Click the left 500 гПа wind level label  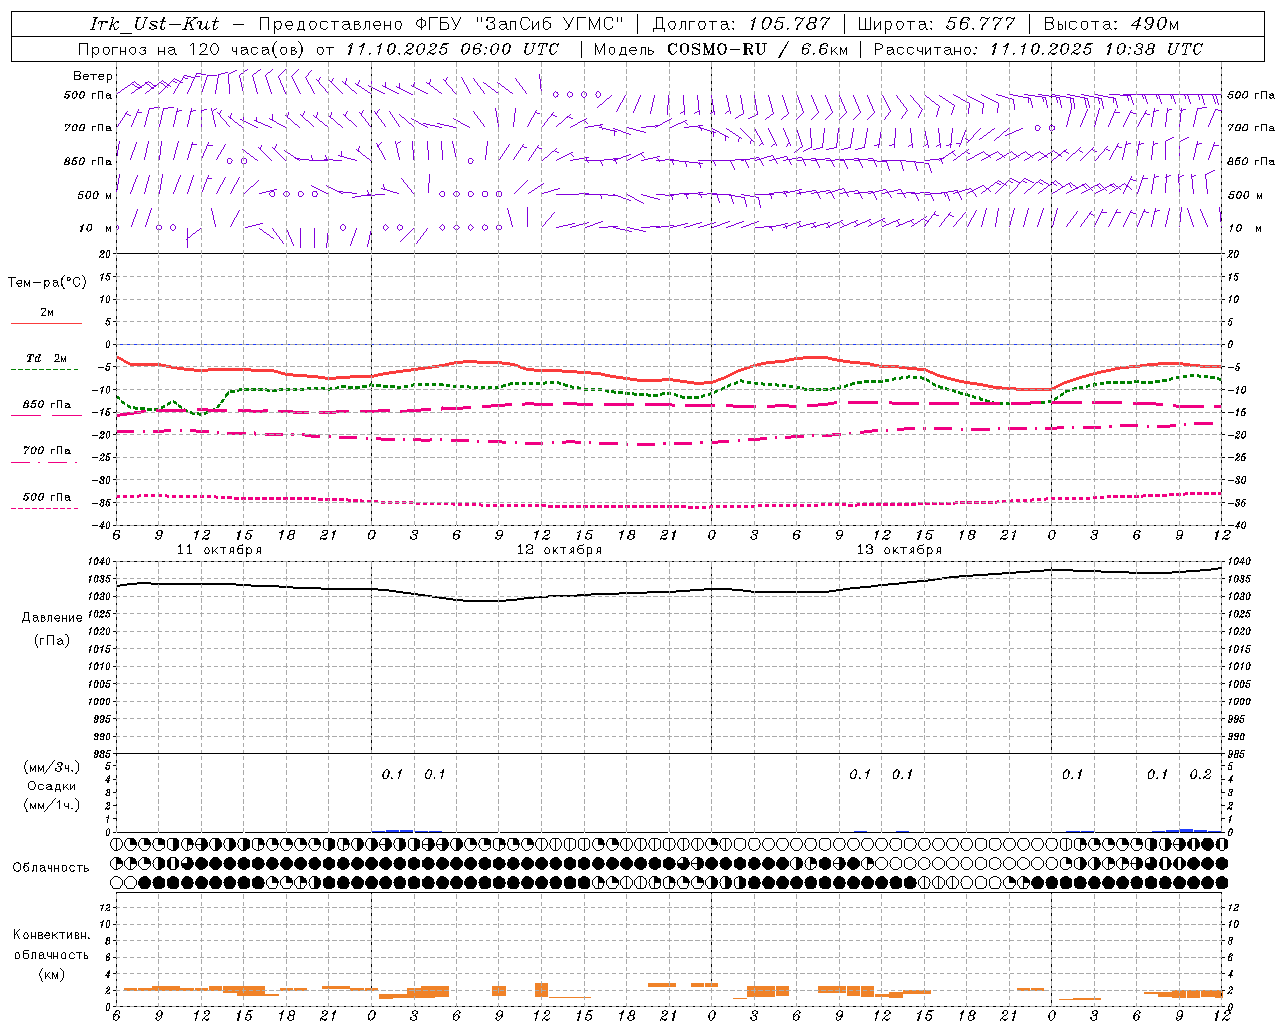(x=88, y=95)
